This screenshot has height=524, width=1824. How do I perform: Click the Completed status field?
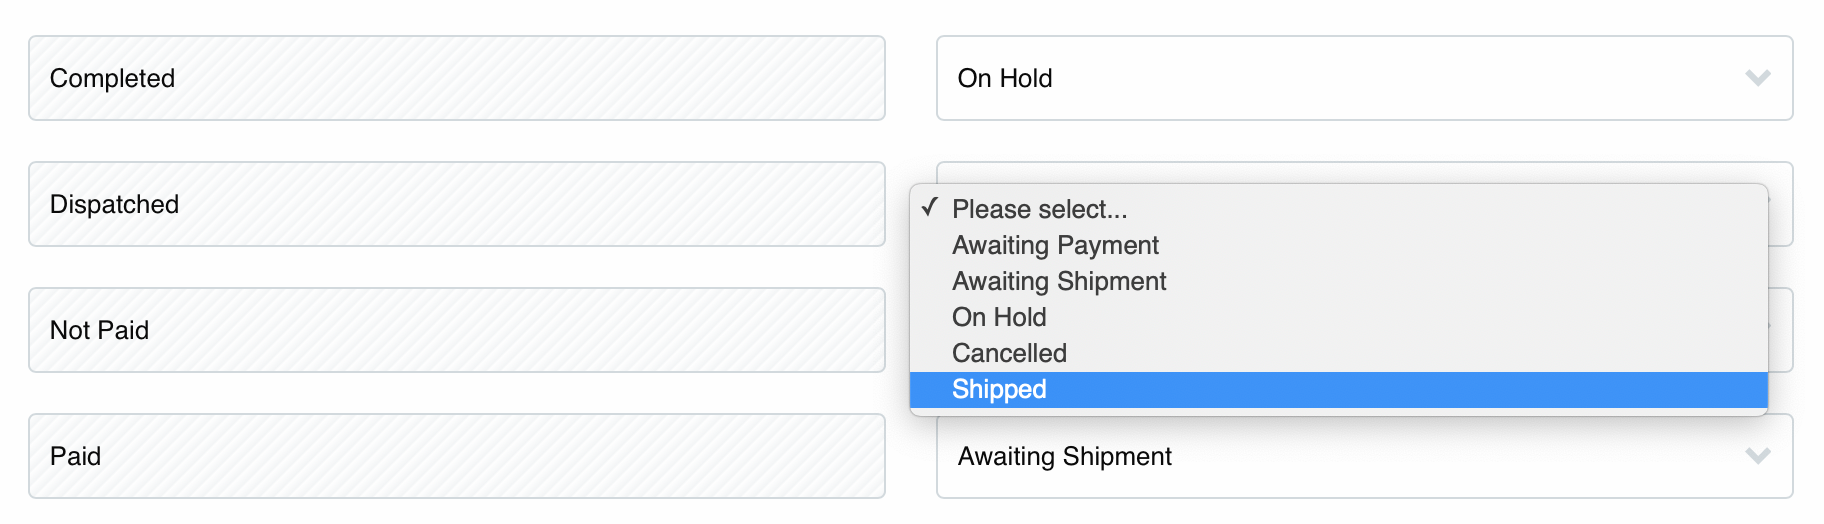[x=456, y=78]
